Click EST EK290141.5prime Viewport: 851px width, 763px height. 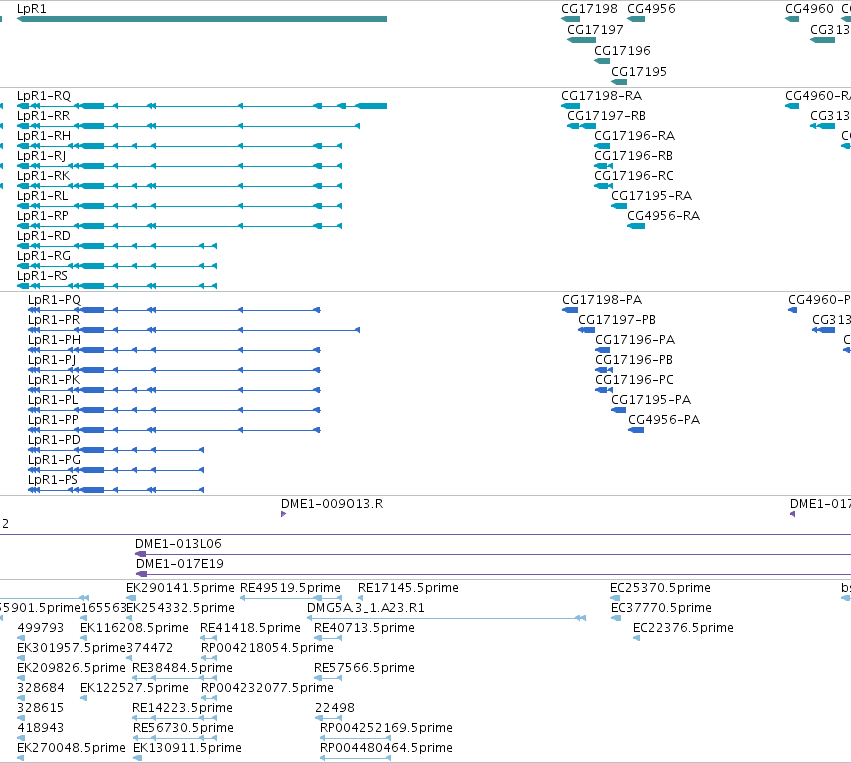[131, 598]
